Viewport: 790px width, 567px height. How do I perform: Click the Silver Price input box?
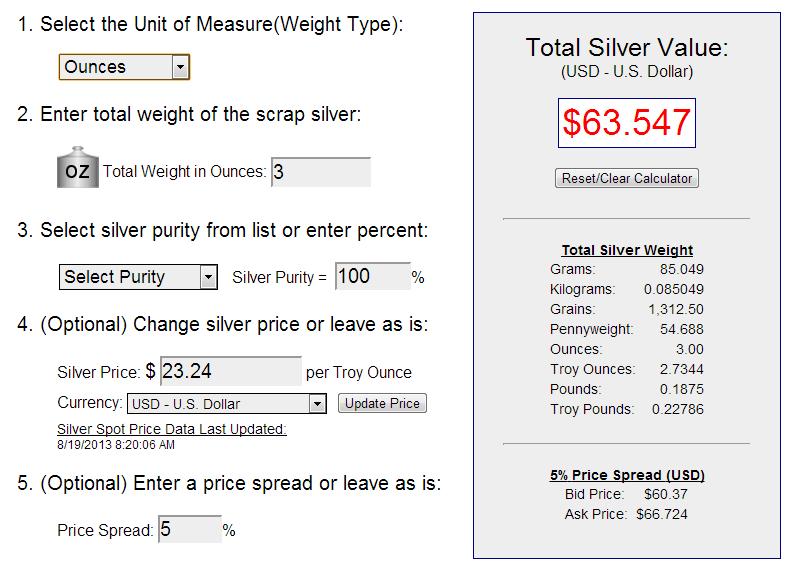pos(230,371)
